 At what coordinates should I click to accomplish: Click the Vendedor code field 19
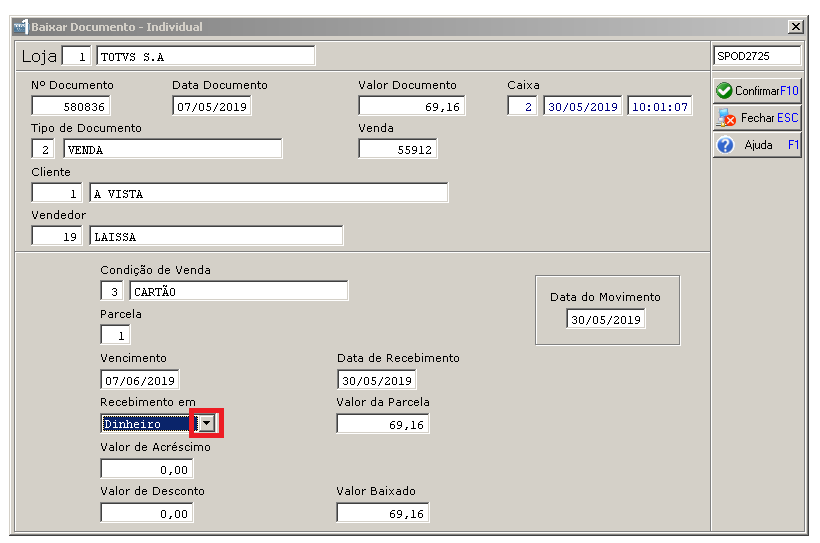(x=56, y=236)
